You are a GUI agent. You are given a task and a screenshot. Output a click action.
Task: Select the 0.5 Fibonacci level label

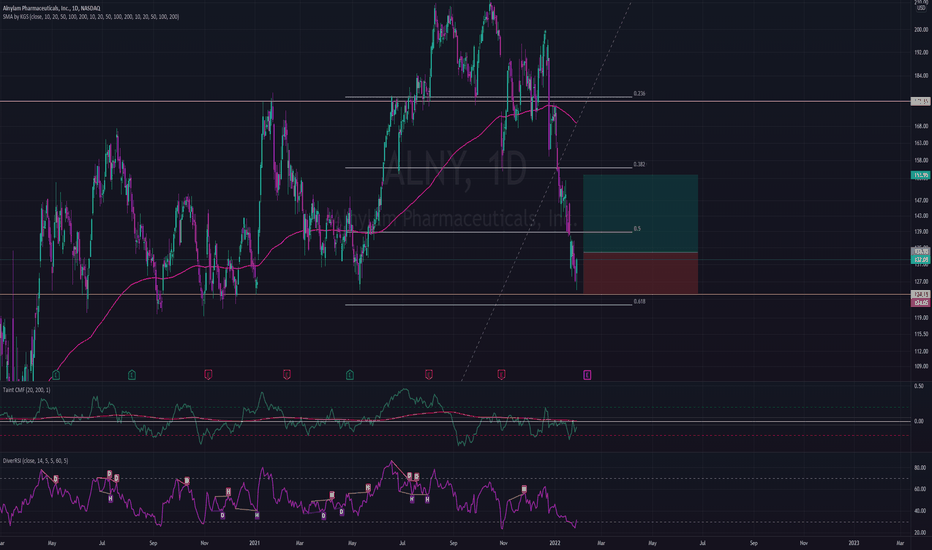tap(637, 228)
